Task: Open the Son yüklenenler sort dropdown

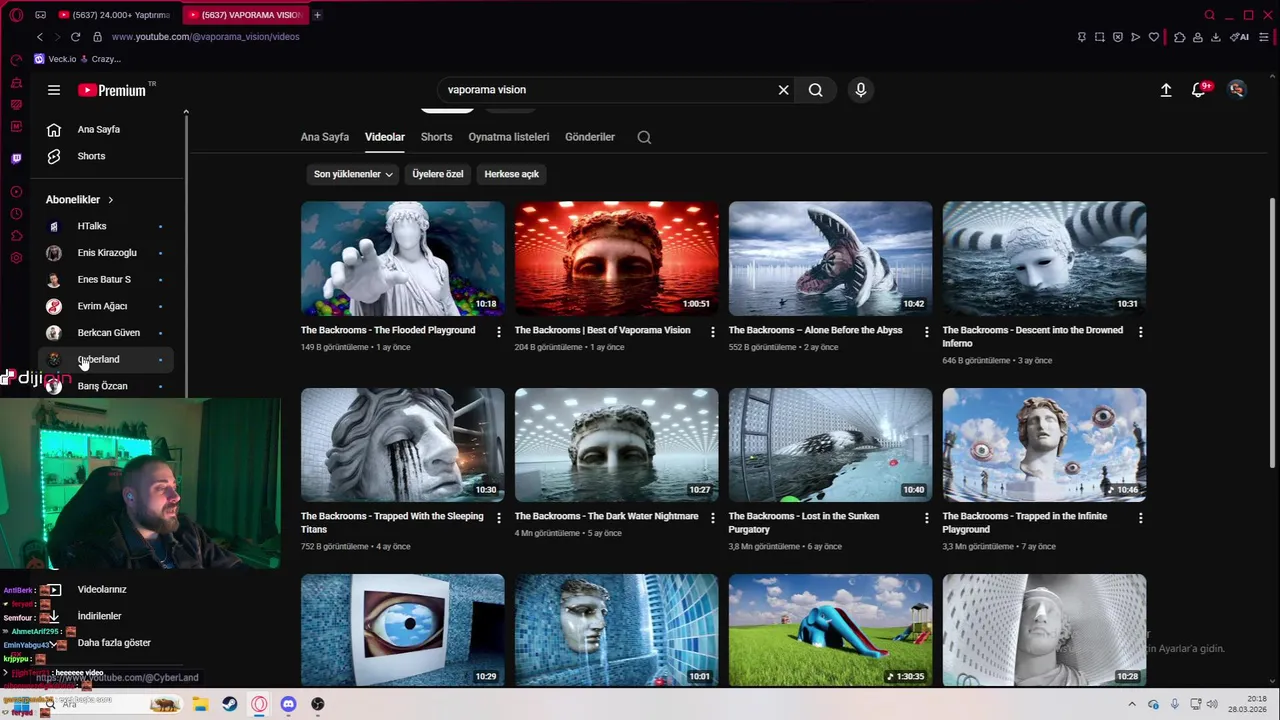Action: click(x=353, y=174)
